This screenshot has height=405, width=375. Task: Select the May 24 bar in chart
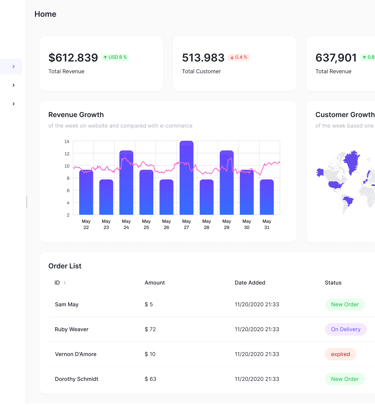pos(126,182)
